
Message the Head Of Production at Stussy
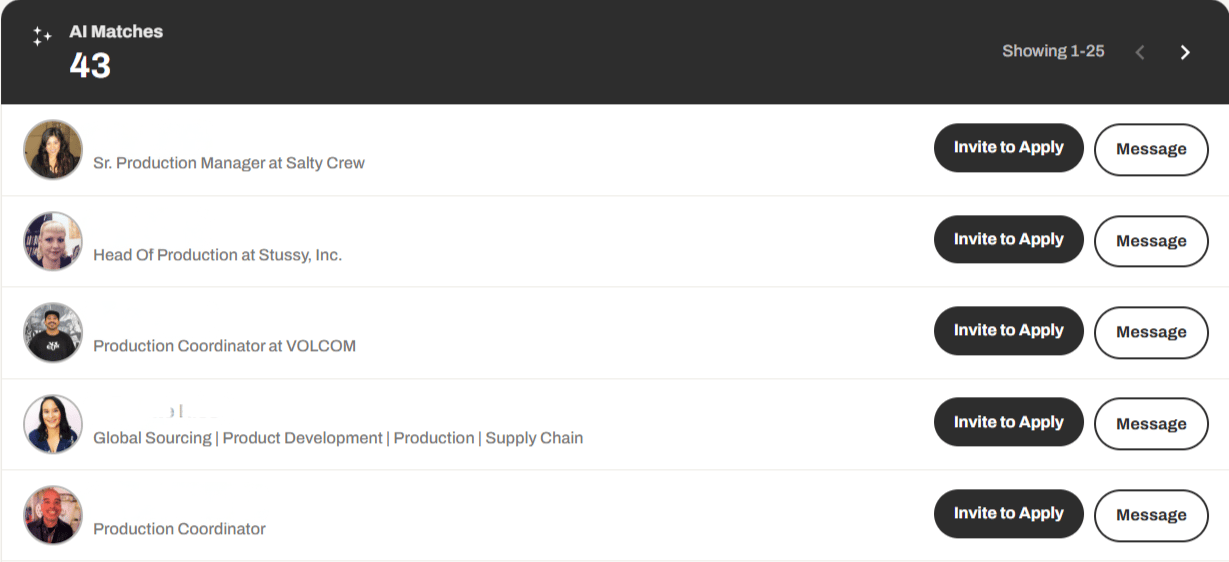pyautogui.click(x=1151, y=241)
